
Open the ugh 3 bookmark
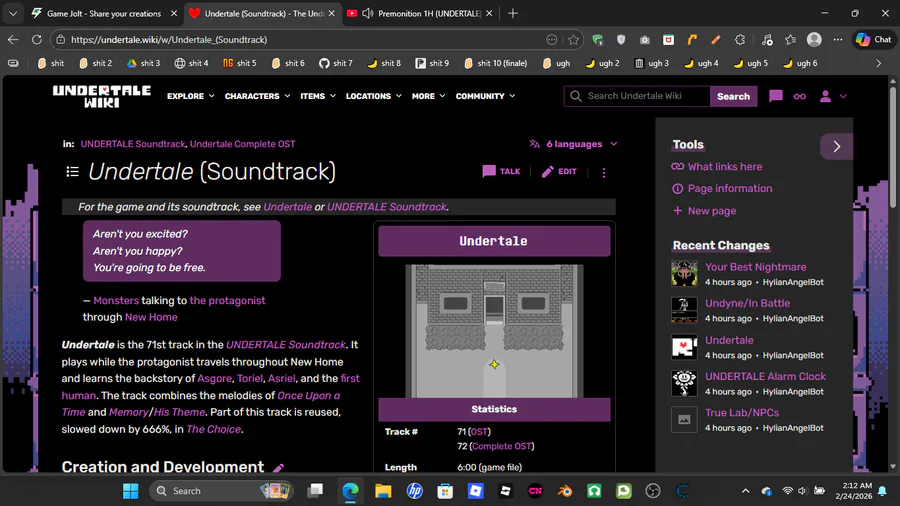(x=651, y=63)
